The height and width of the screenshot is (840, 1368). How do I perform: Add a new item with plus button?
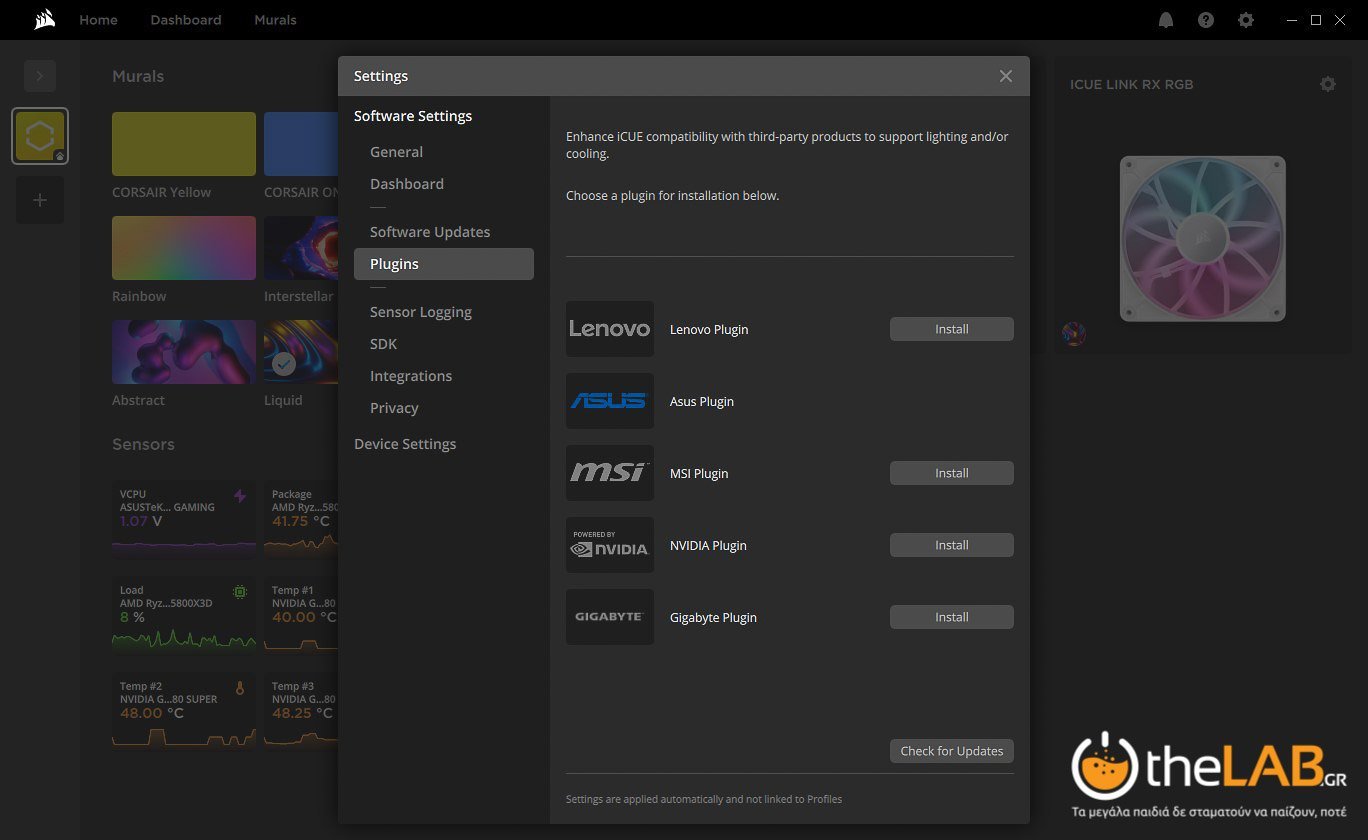point(40,200)
